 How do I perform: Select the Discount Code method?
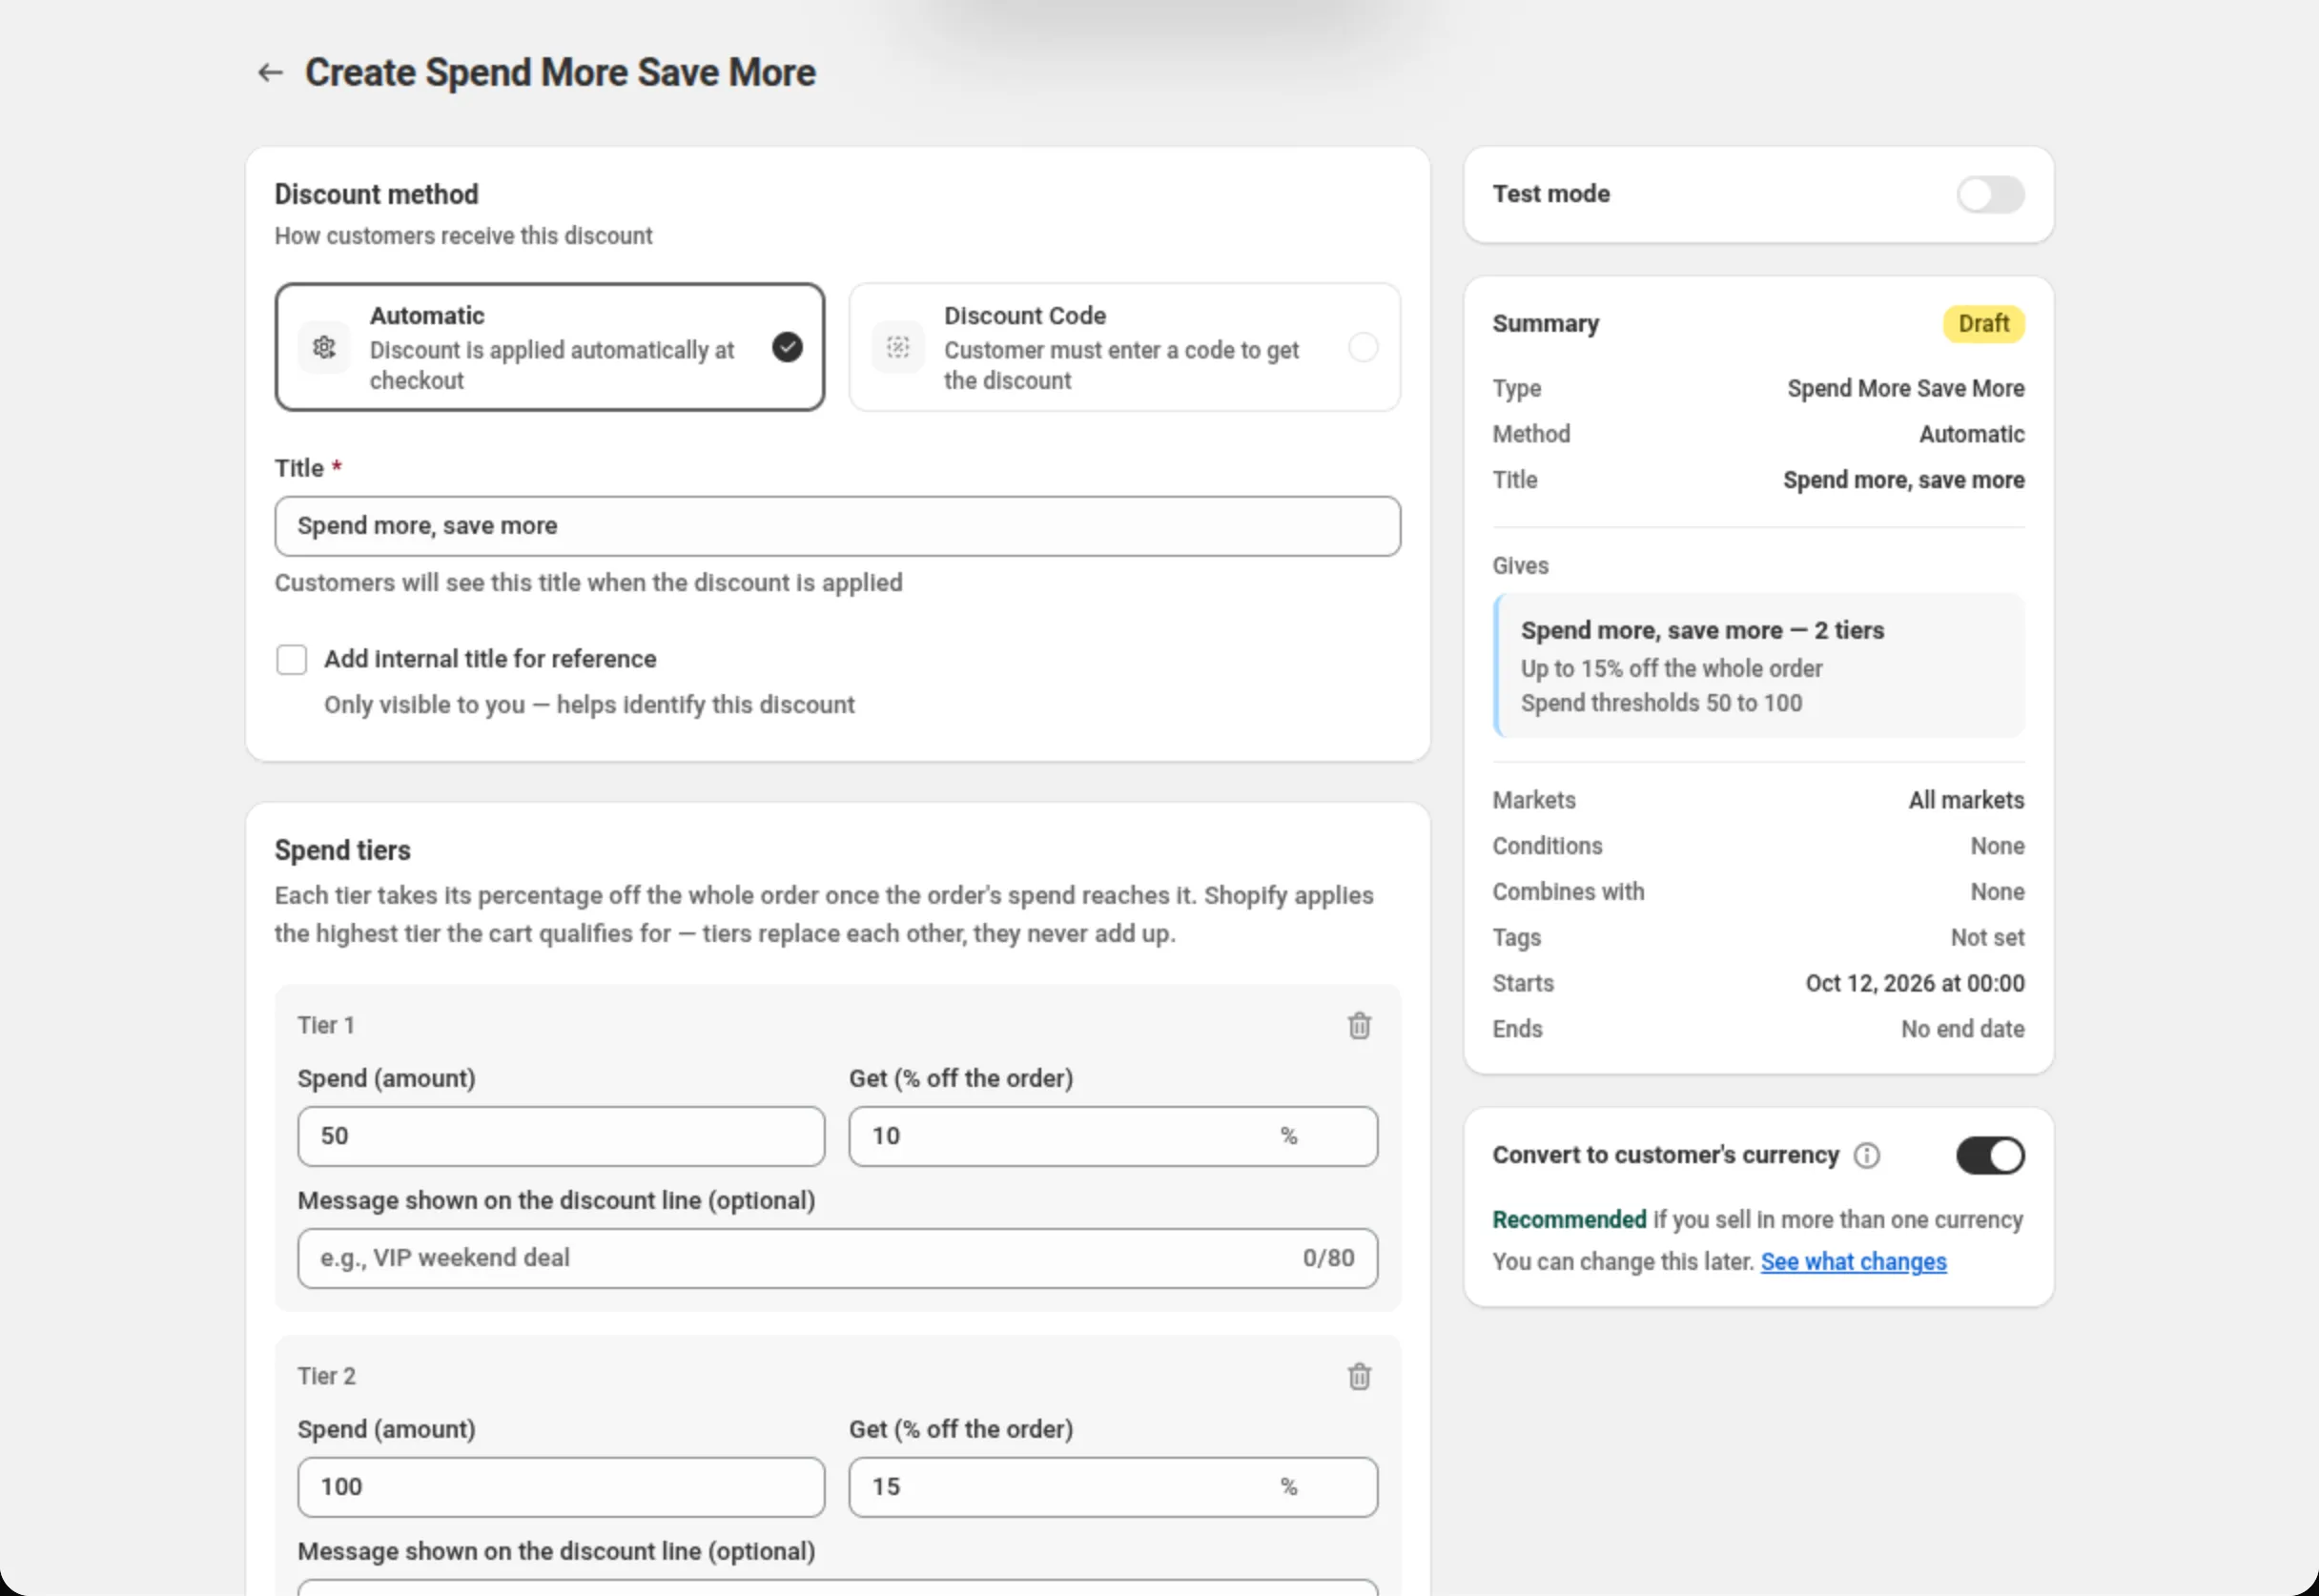click(1124, 347)
